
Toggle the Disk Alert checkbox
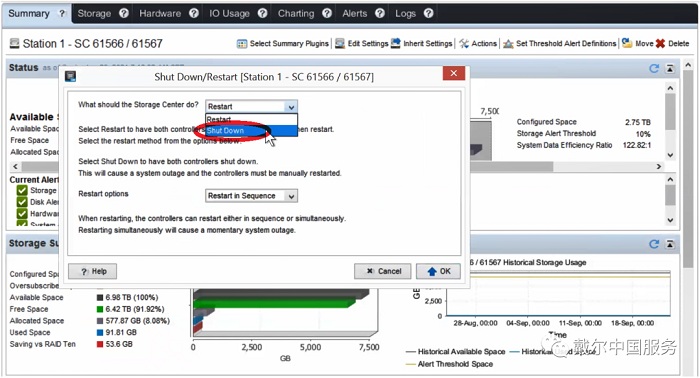point(22,202)
